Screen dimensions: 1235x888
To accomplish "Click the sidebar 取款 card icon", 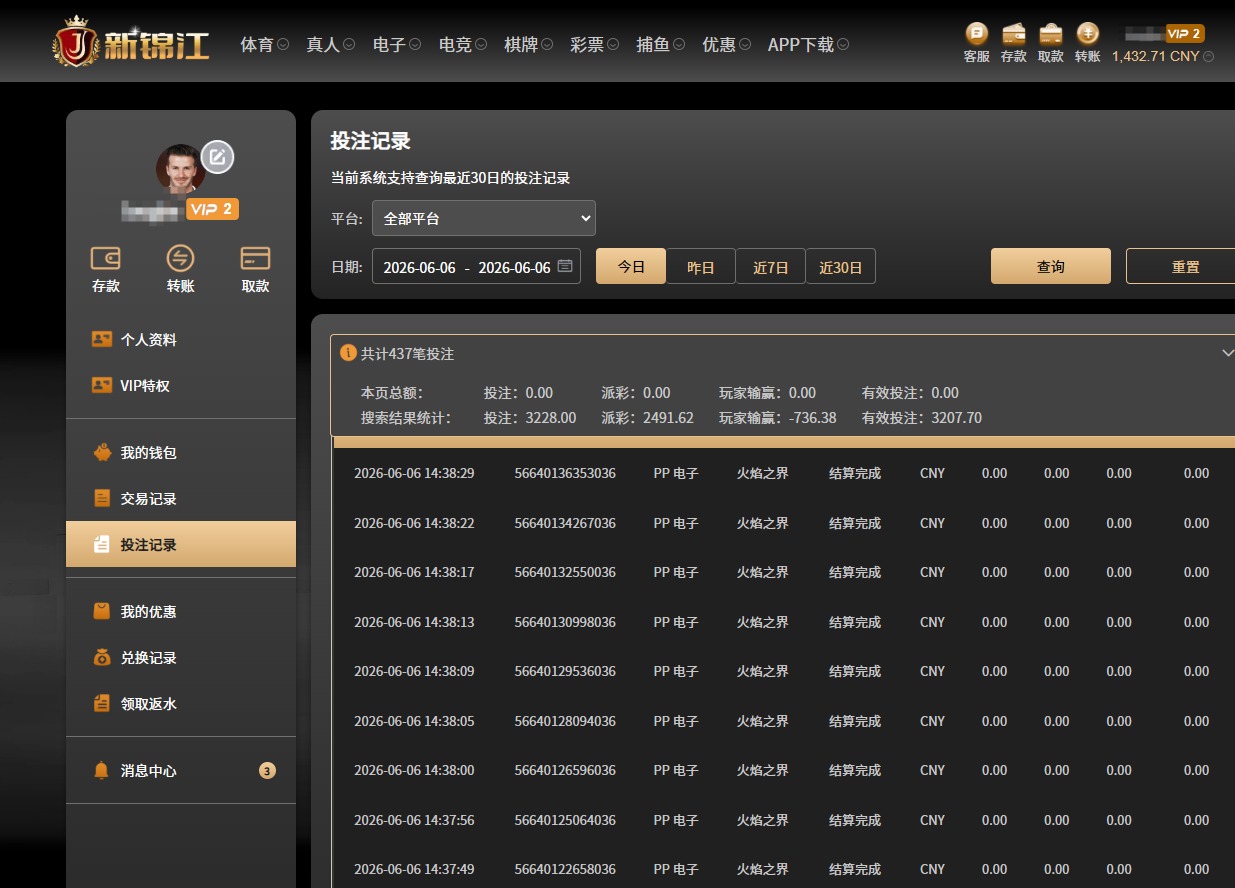I will 256,258.
